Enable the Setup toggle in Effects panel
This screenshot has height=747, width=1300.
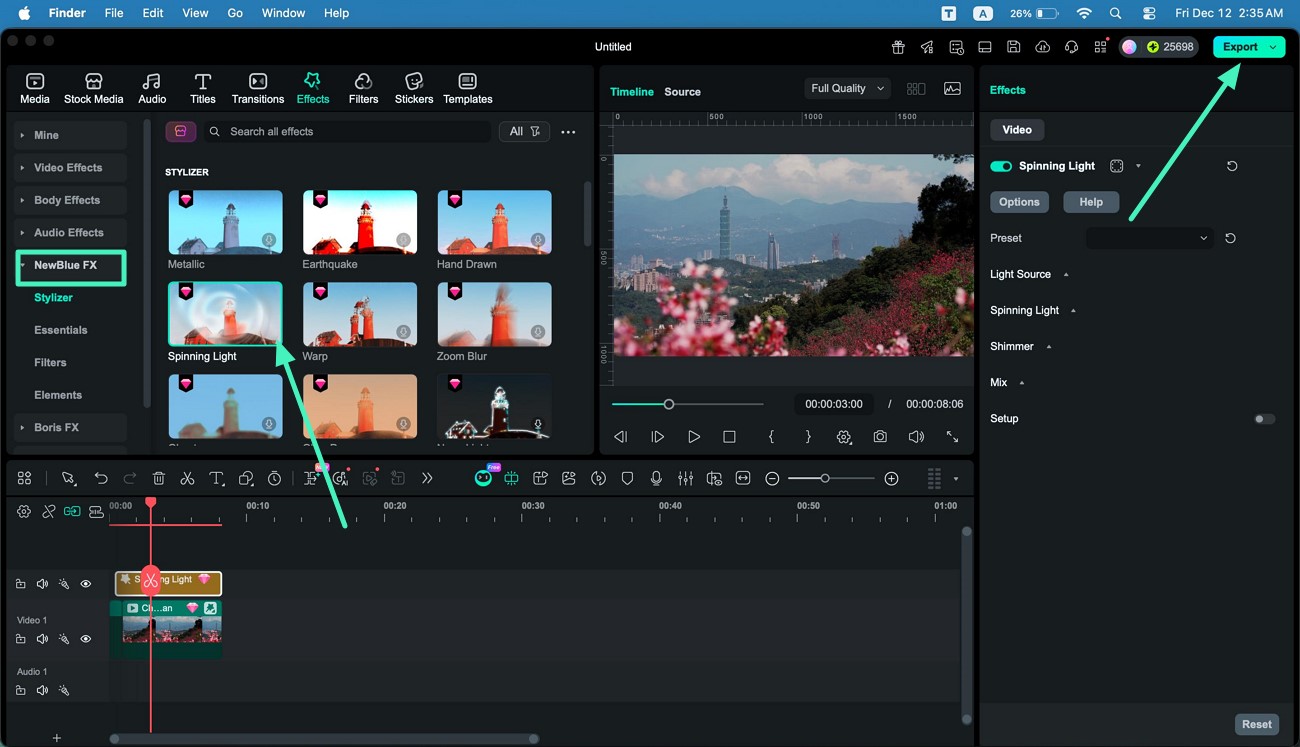[x=1263, y=419]
